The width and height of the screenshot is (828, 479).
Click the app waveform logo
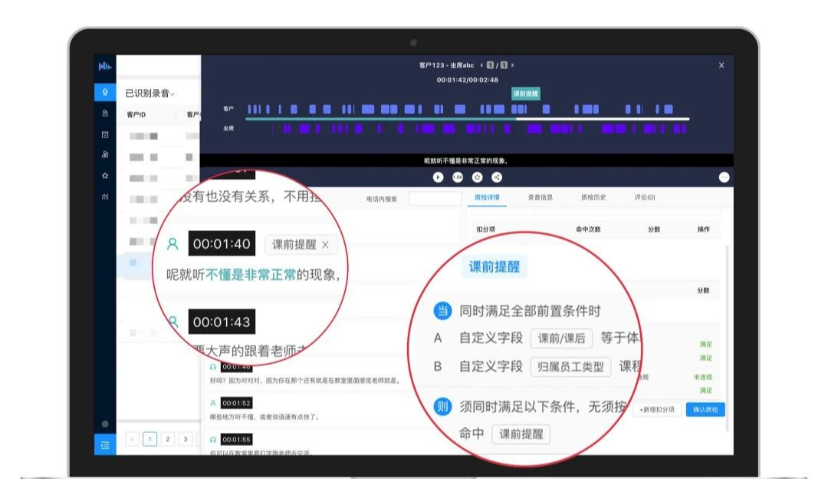pos(105,66)
